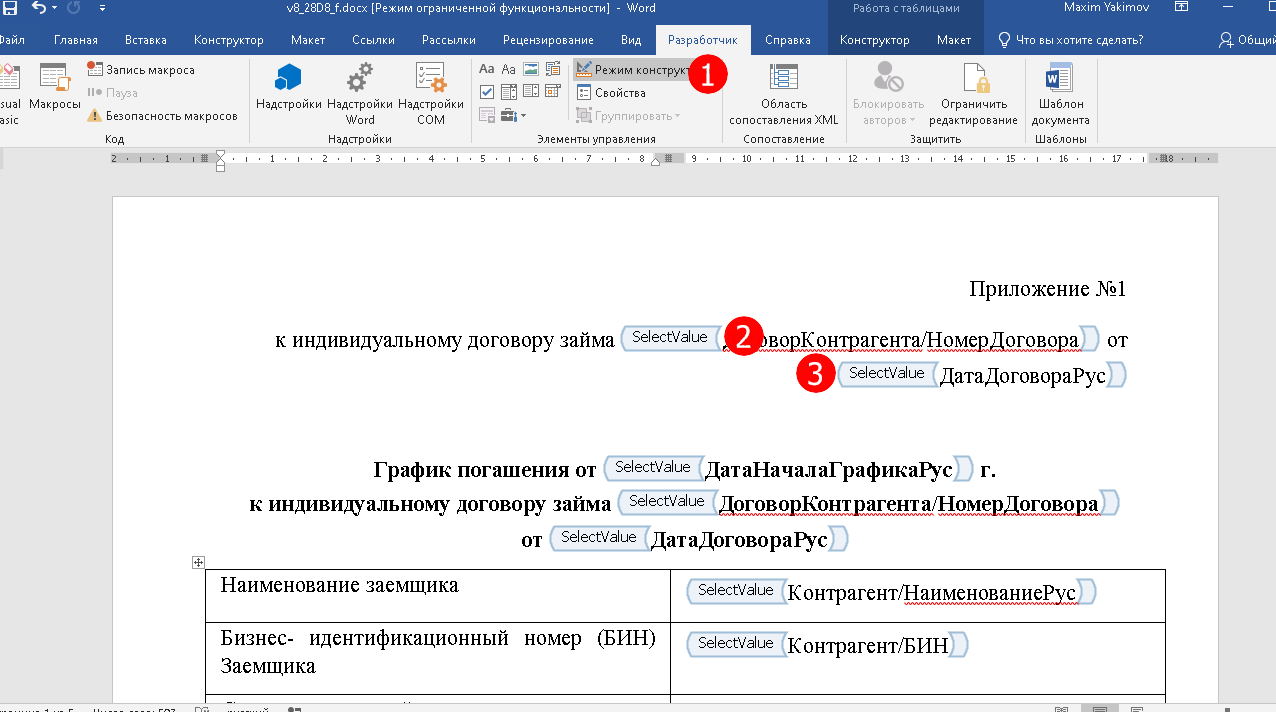Screen dimensions: 1276x712
Task: Open Шаблон документа dialog
Action: pyautogui.click(x=1061, y=93)
